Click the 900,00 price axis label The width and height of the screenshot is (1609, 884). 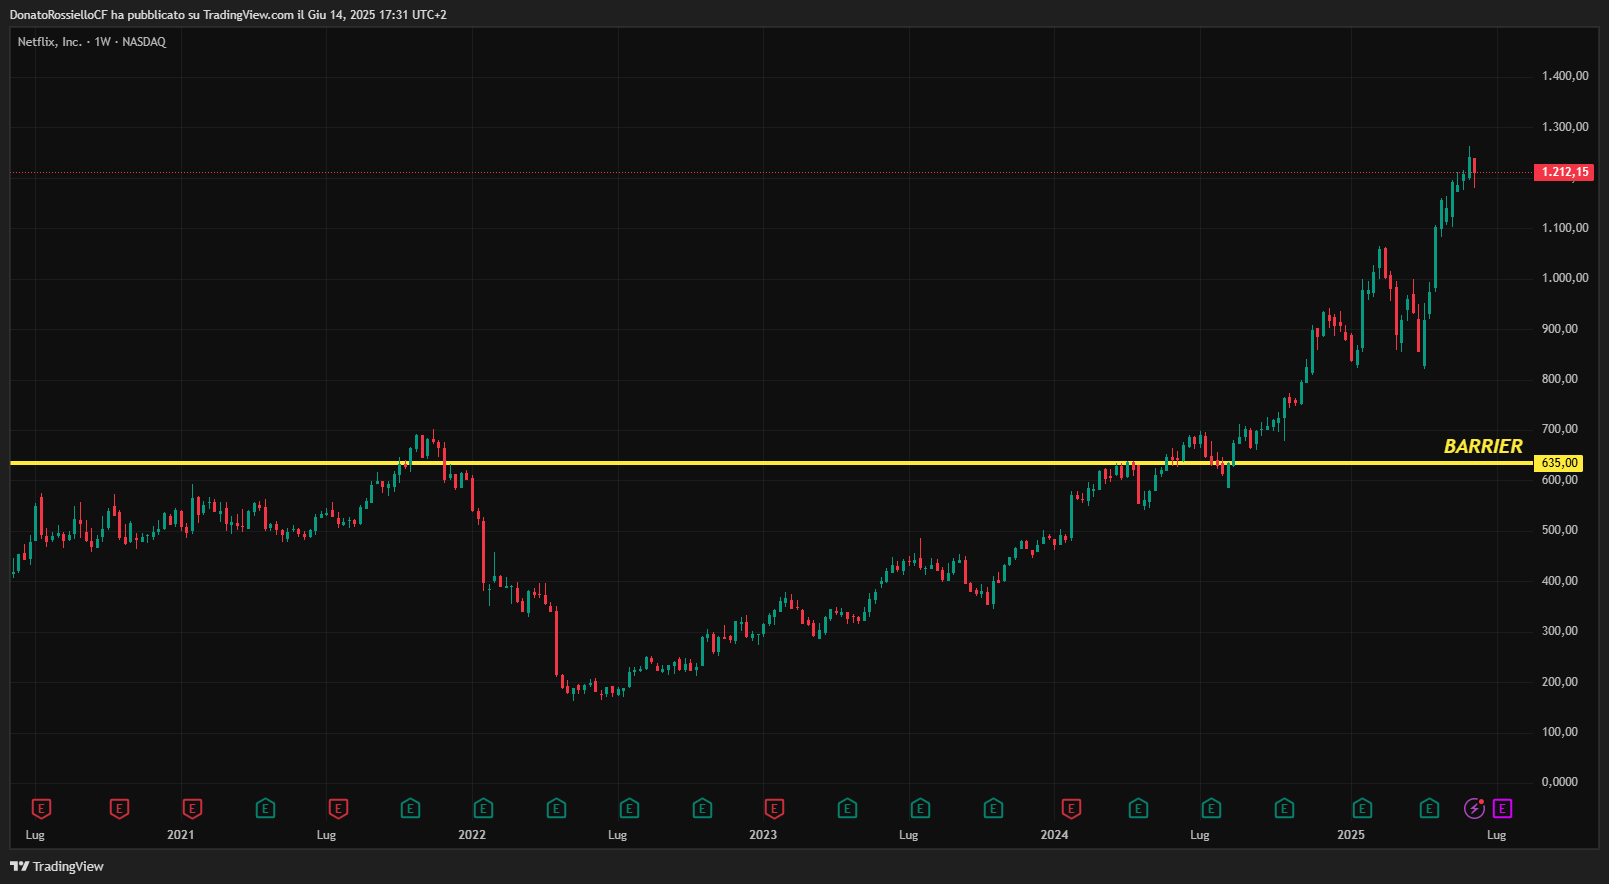tap(1560, 329)
